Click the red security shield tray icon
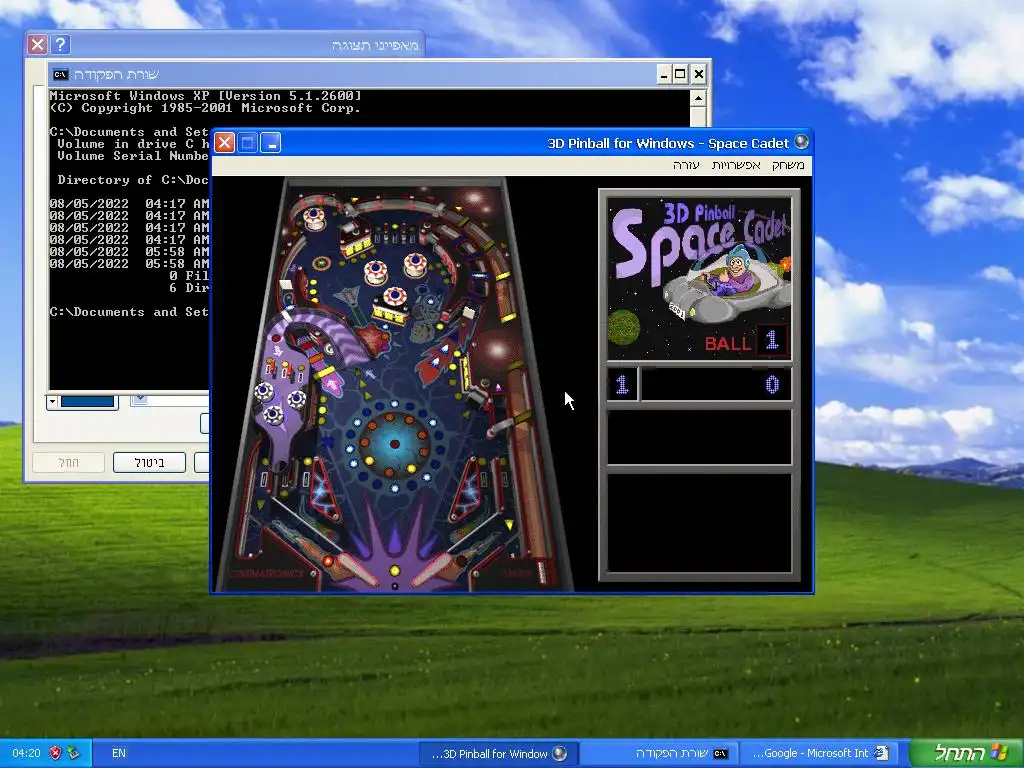The height and width of the screenshot is (768, 1024). pyautogui.click(x=56, y=753)
